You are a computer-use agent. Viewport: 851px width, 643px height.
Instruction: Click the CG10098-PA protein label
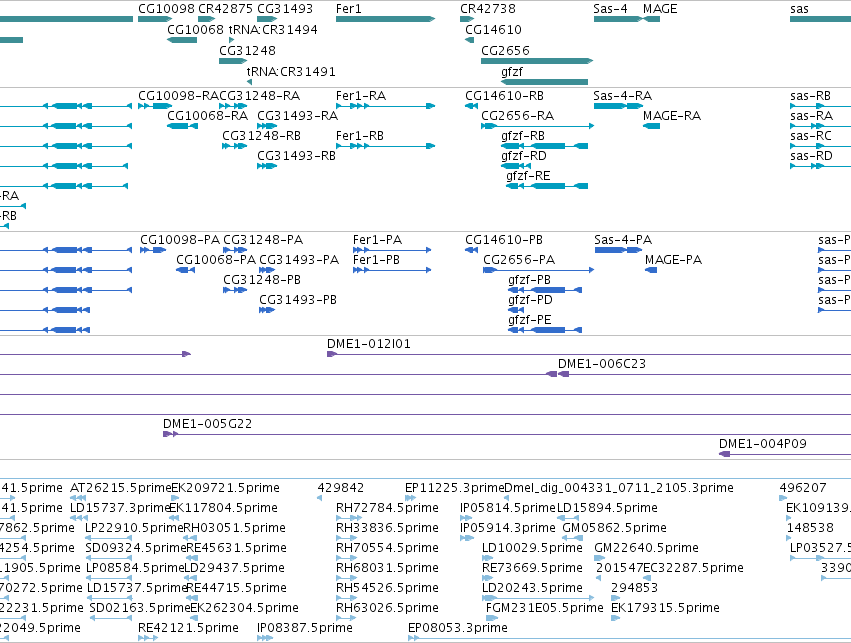(x=180, y=240)
